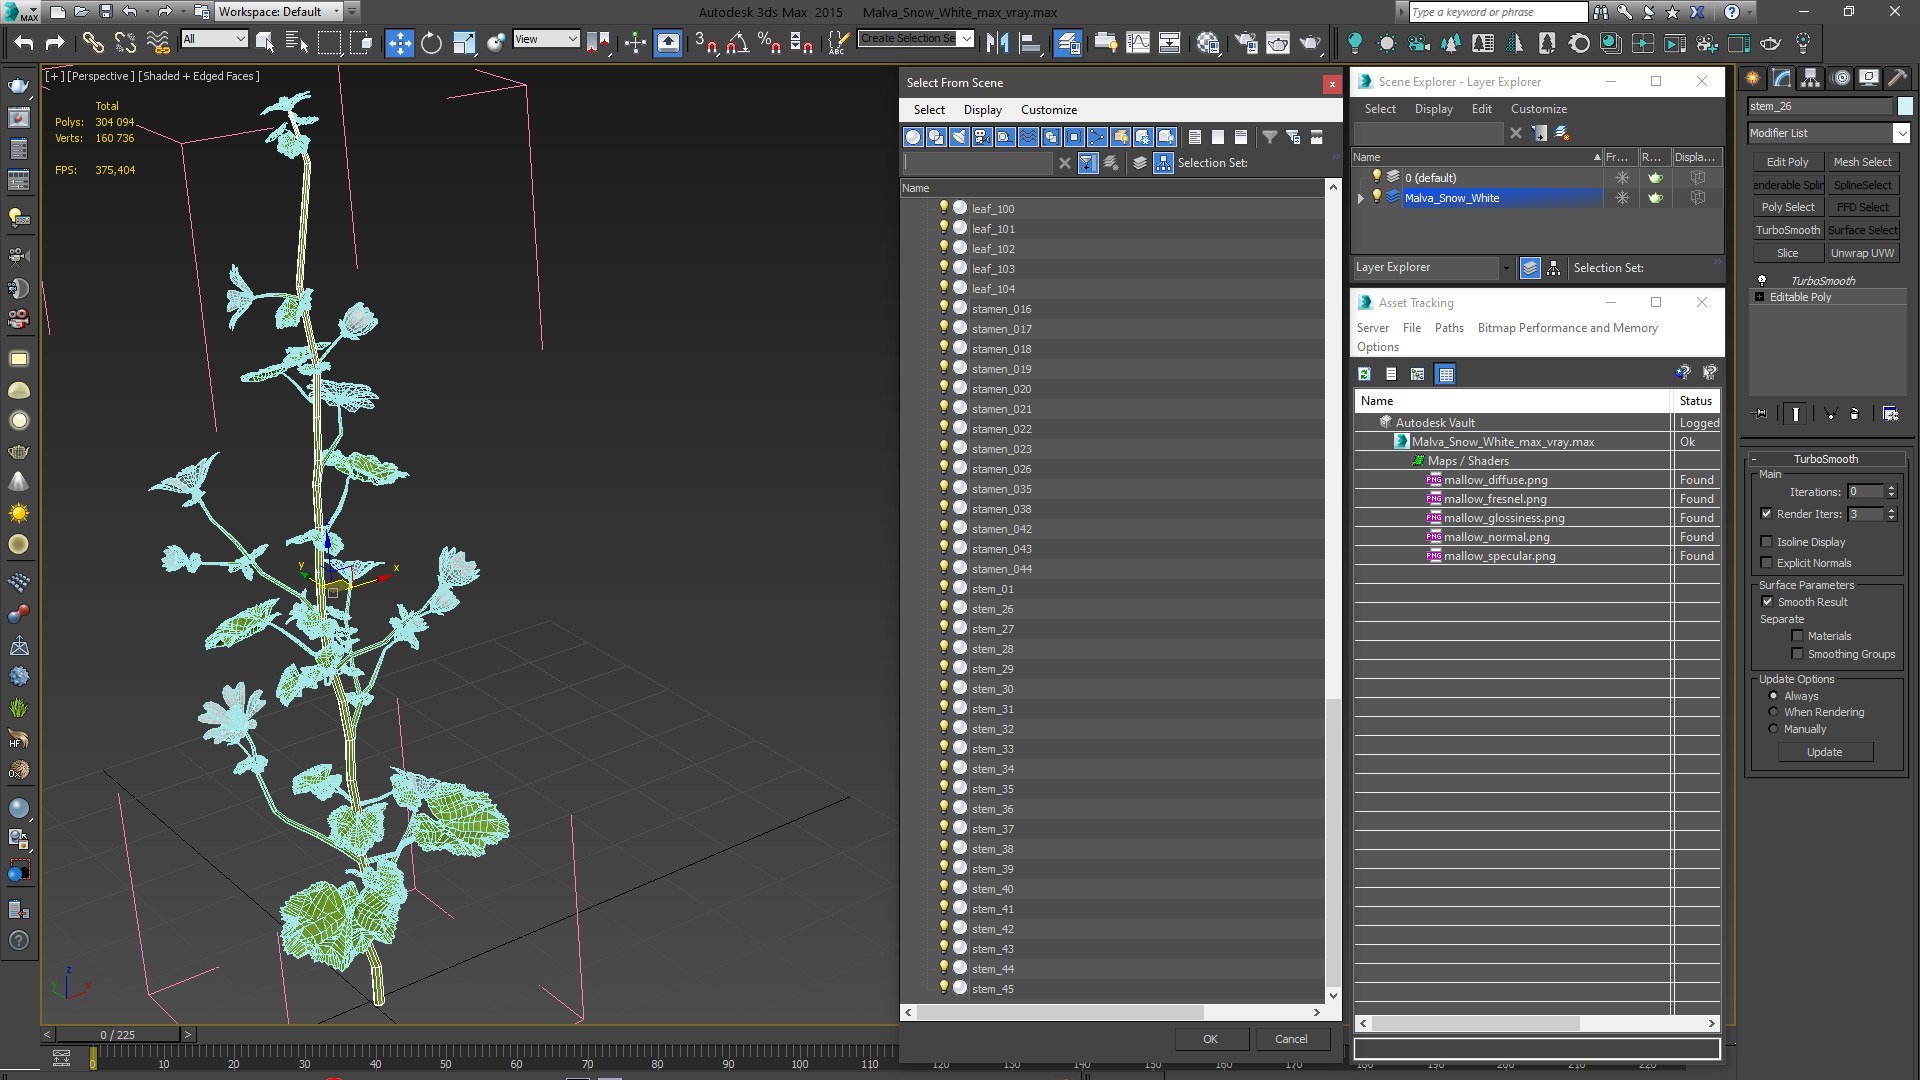1920x1080 pixels.
Task: Activate the Select and Rotate tool
Action: click(x=431, y=43)
